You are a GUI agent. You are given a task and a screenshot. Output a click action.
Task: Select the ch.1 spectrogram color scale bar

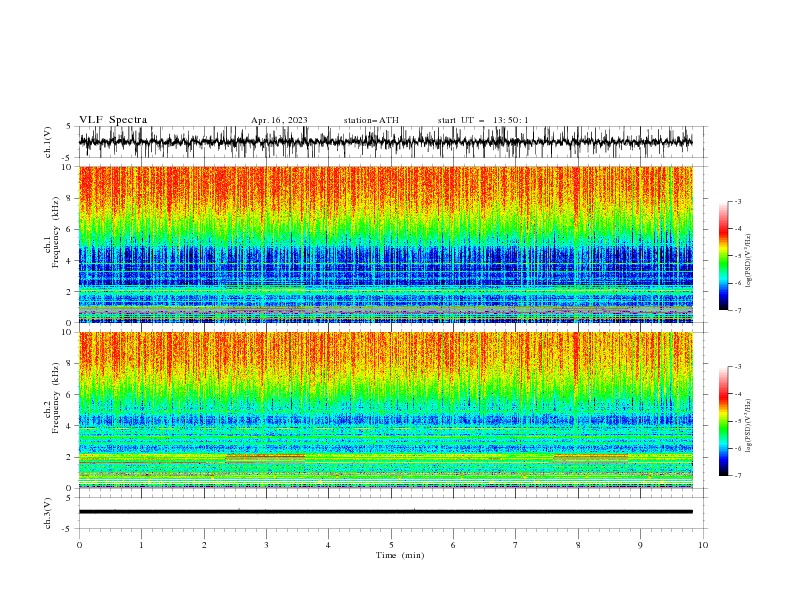(x=723, y=256)
